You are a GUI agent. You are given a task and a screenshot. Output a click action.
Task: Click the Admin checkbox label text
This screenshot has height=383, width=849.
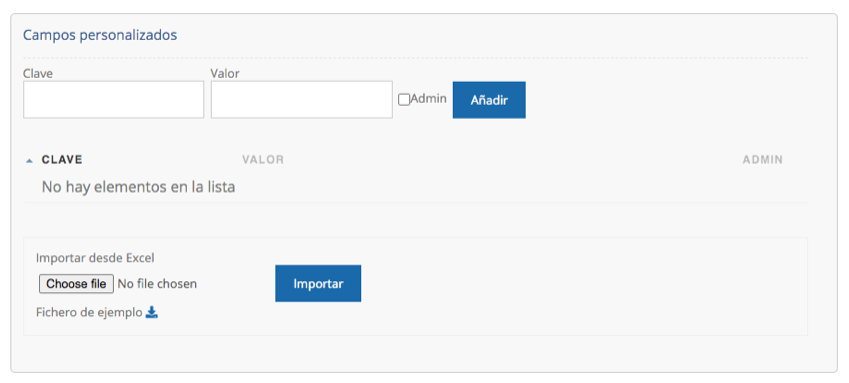pyautogui.click(x=428, y=99)
